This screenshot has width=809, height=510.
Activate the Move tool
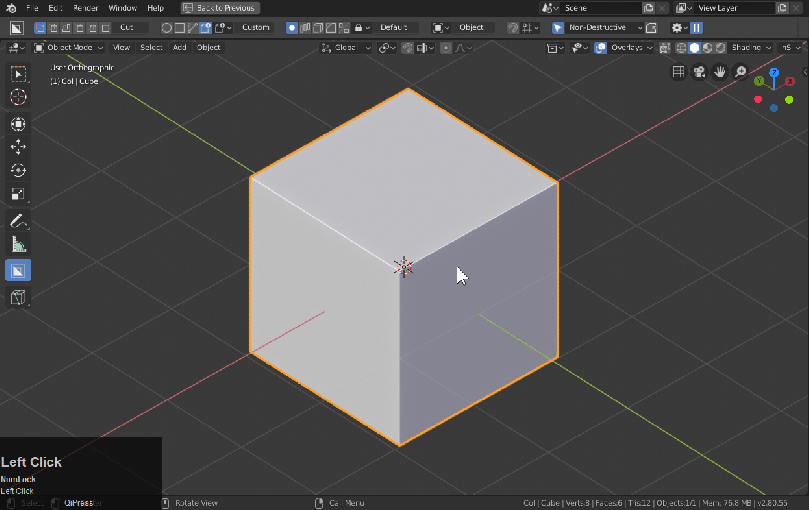click(18, 147)
